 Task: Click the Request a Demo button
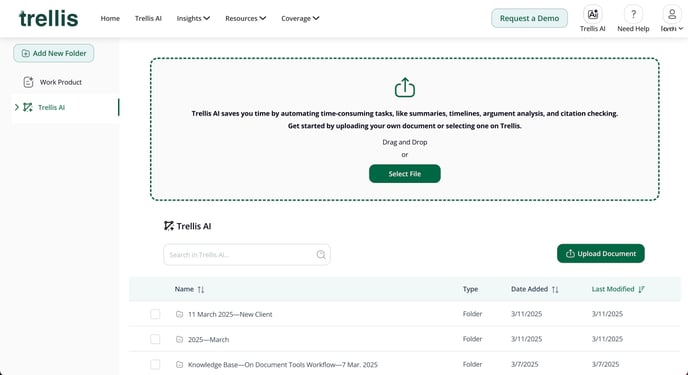pyautogui.click(x=529, y=18)
